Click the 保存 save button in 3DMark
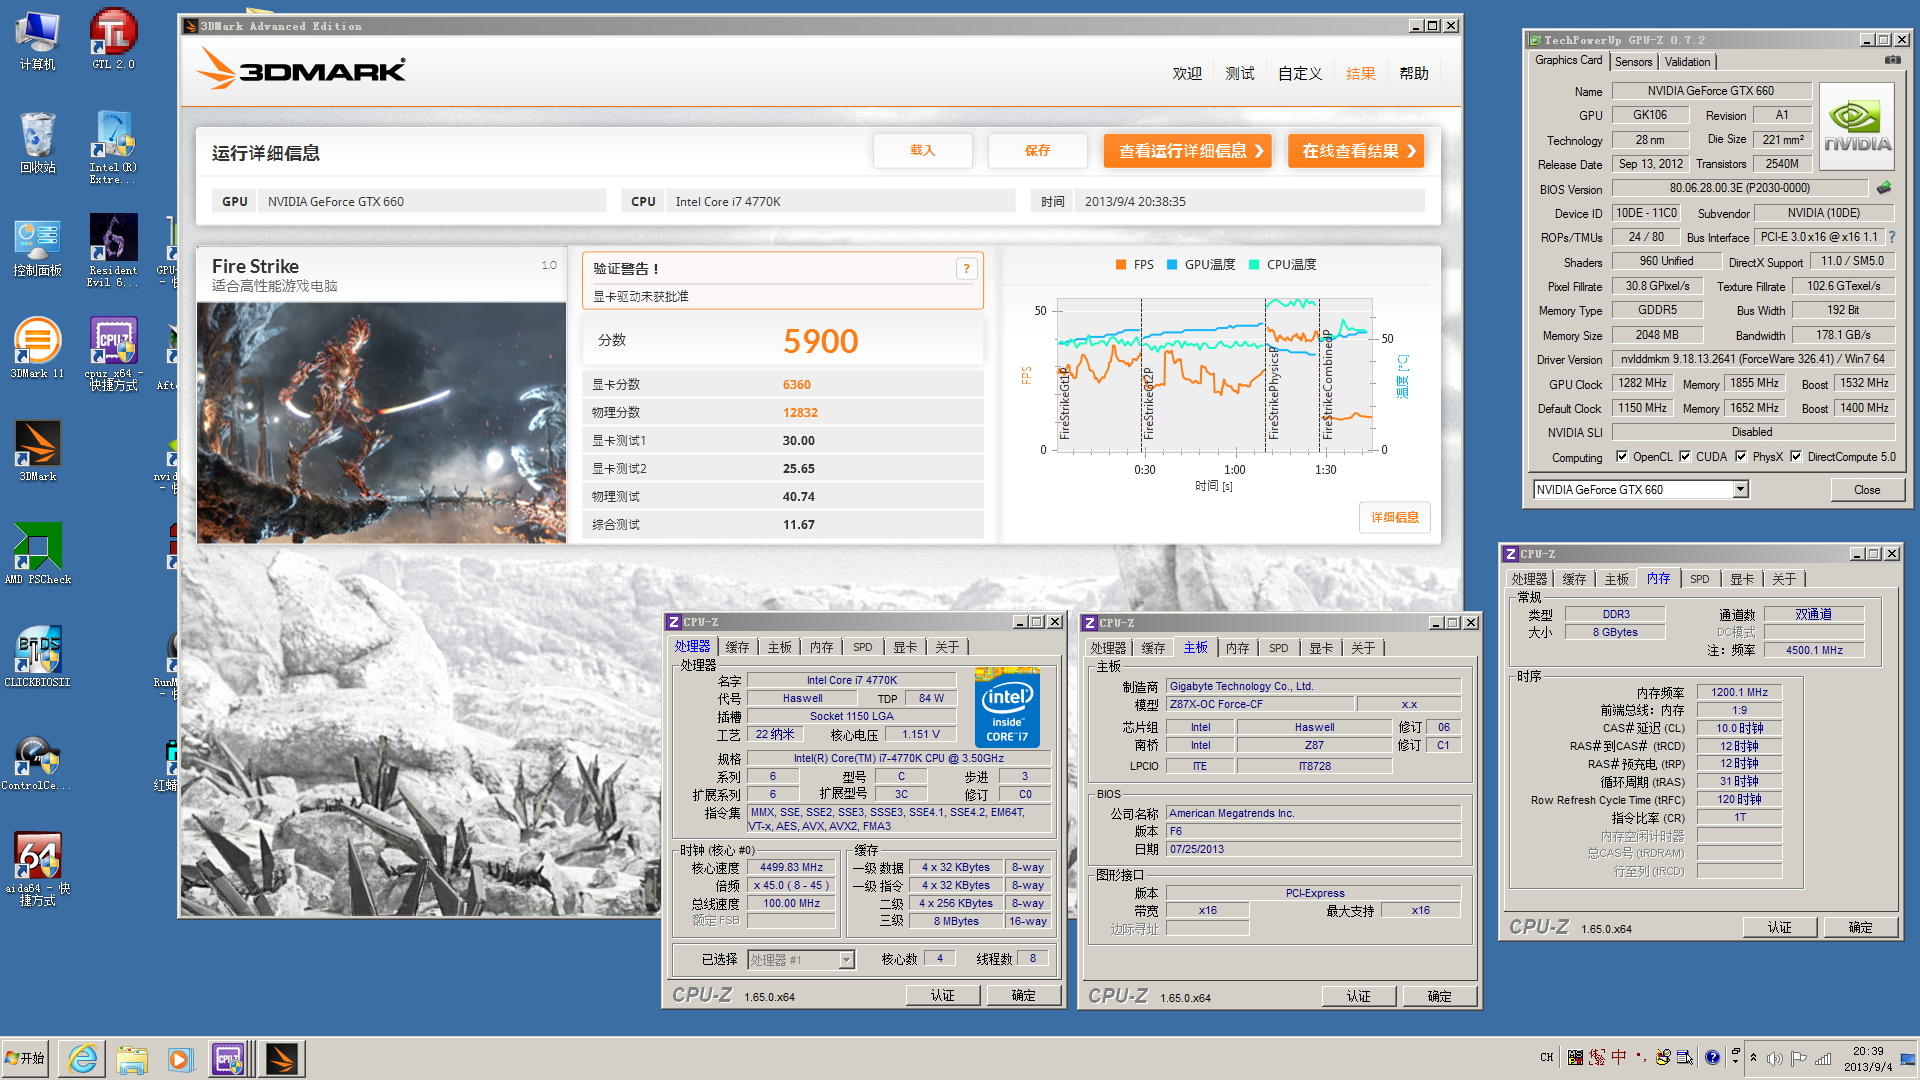This screenshot has height=1080, width=1920. pyautogui.click(x=1037, y=151)
